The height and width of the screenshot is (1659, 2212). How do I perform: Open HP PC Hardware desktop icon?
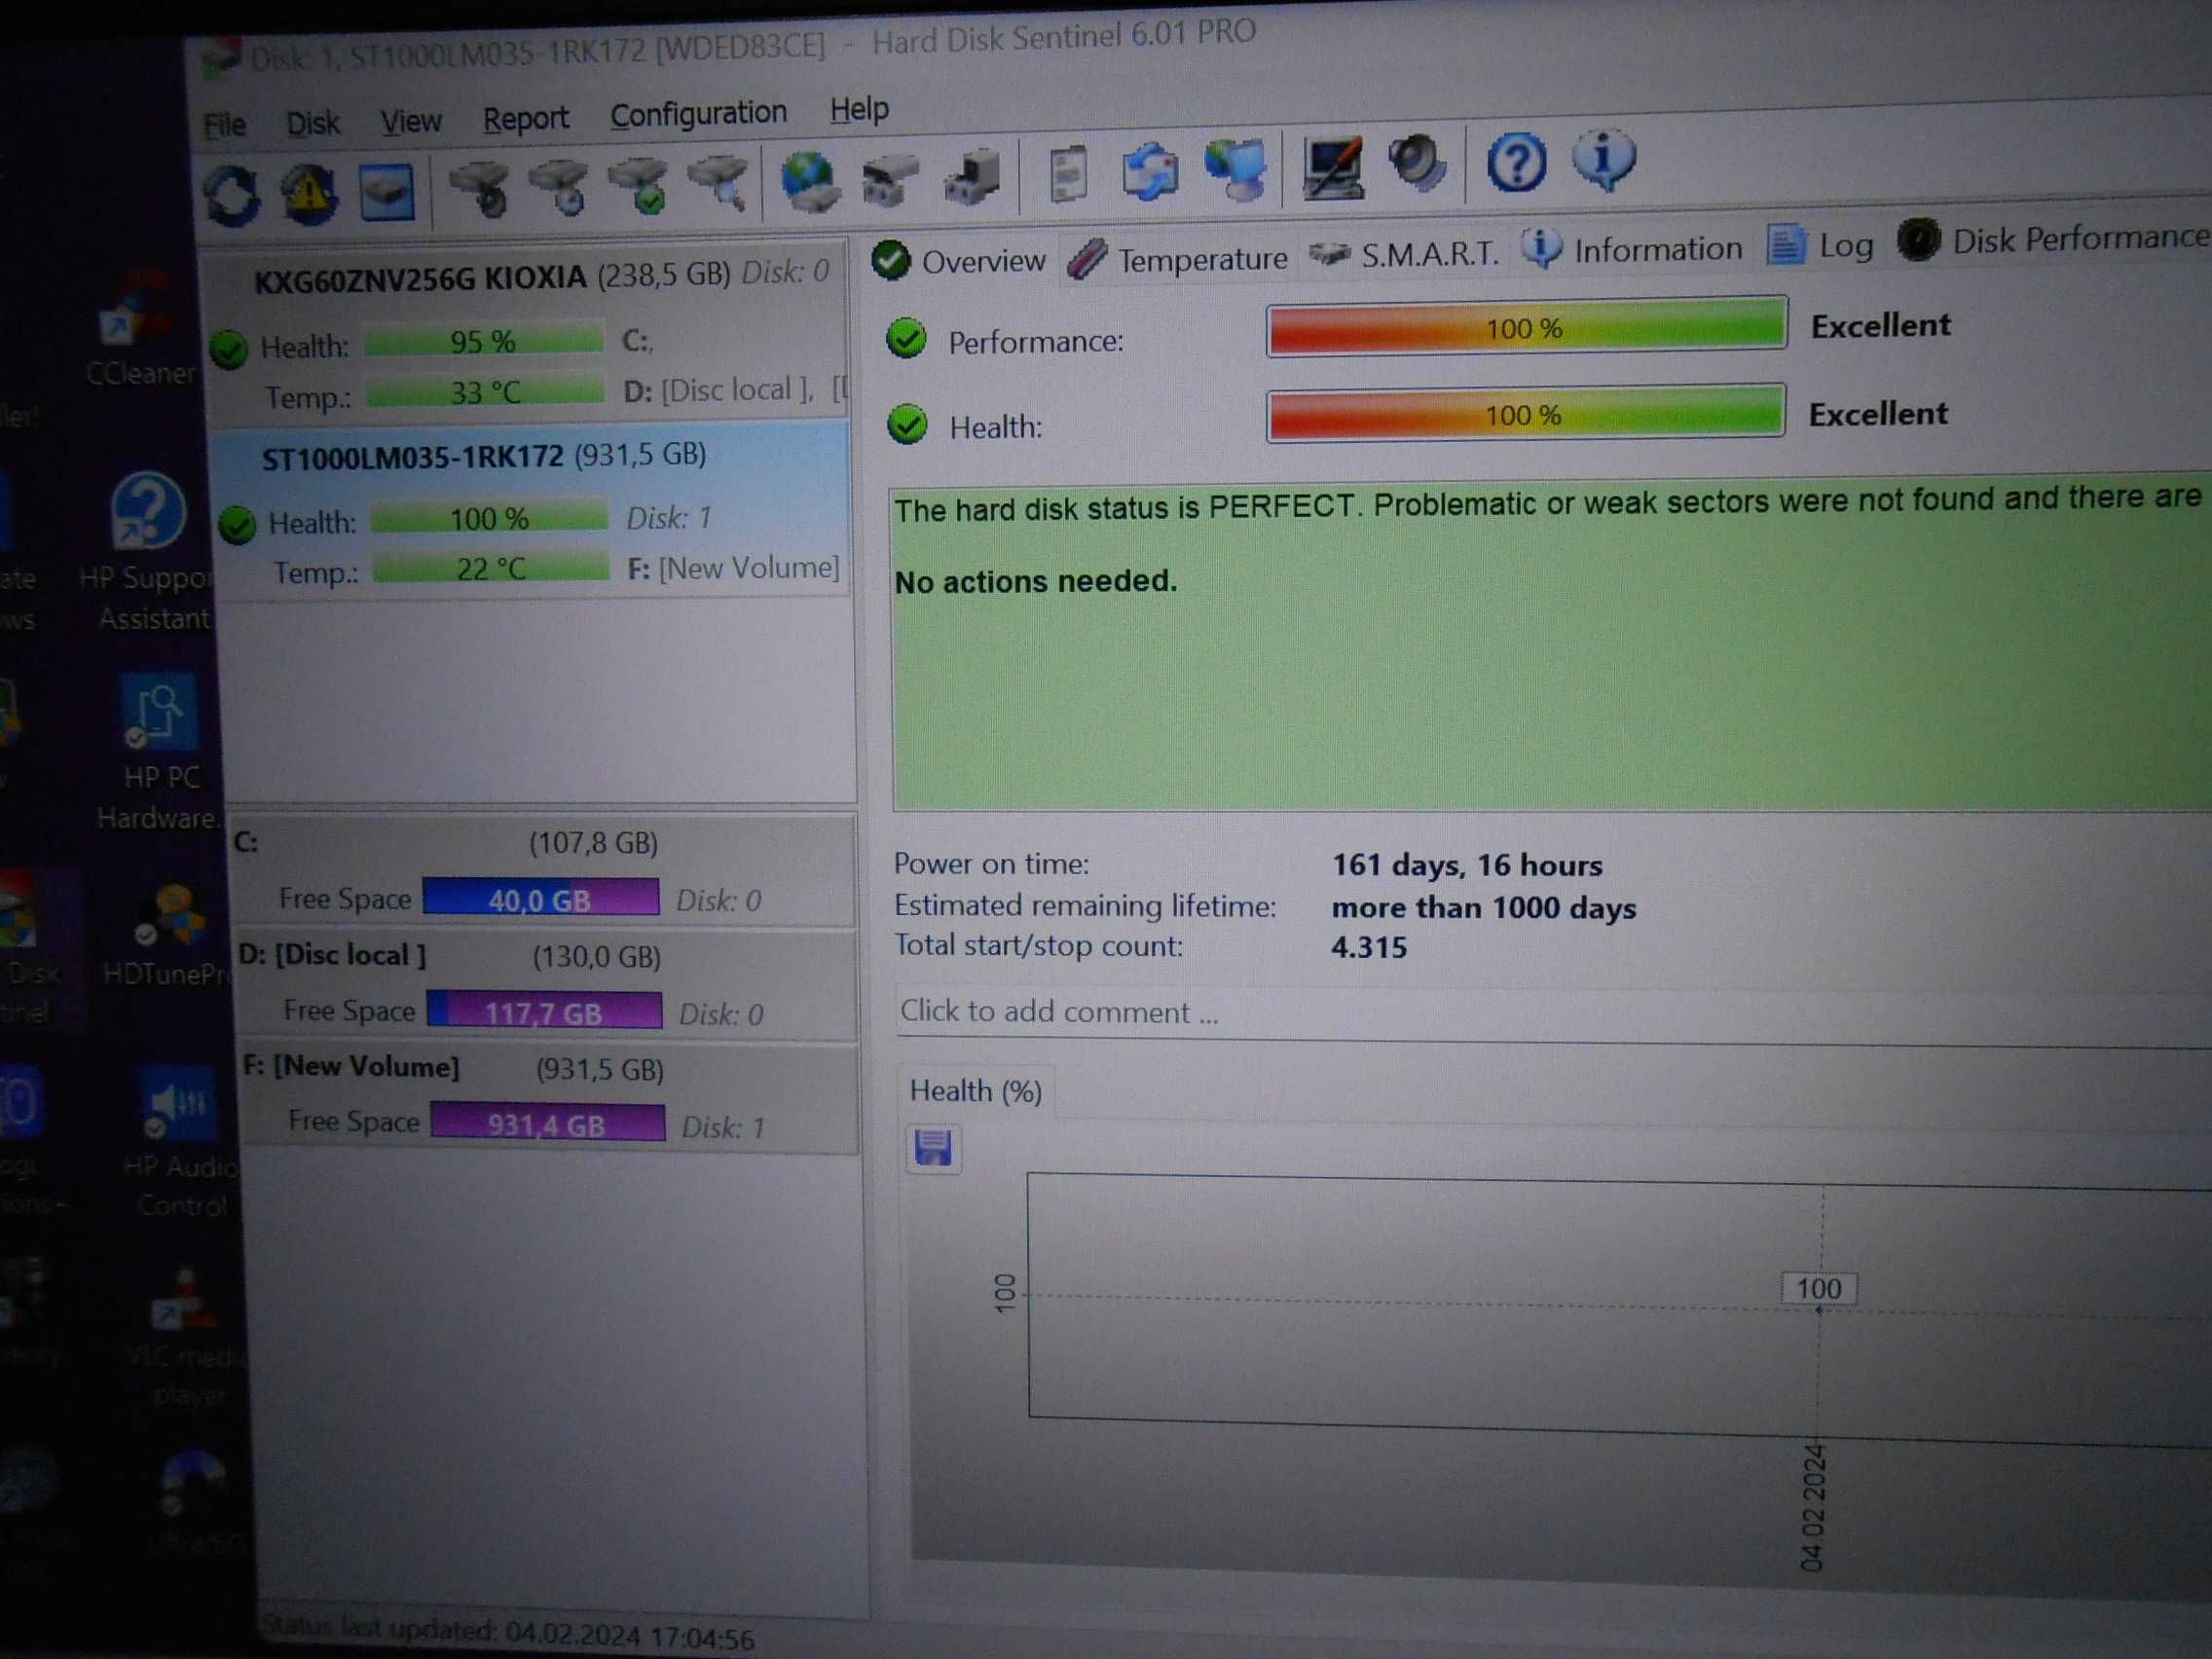(158, 752)
